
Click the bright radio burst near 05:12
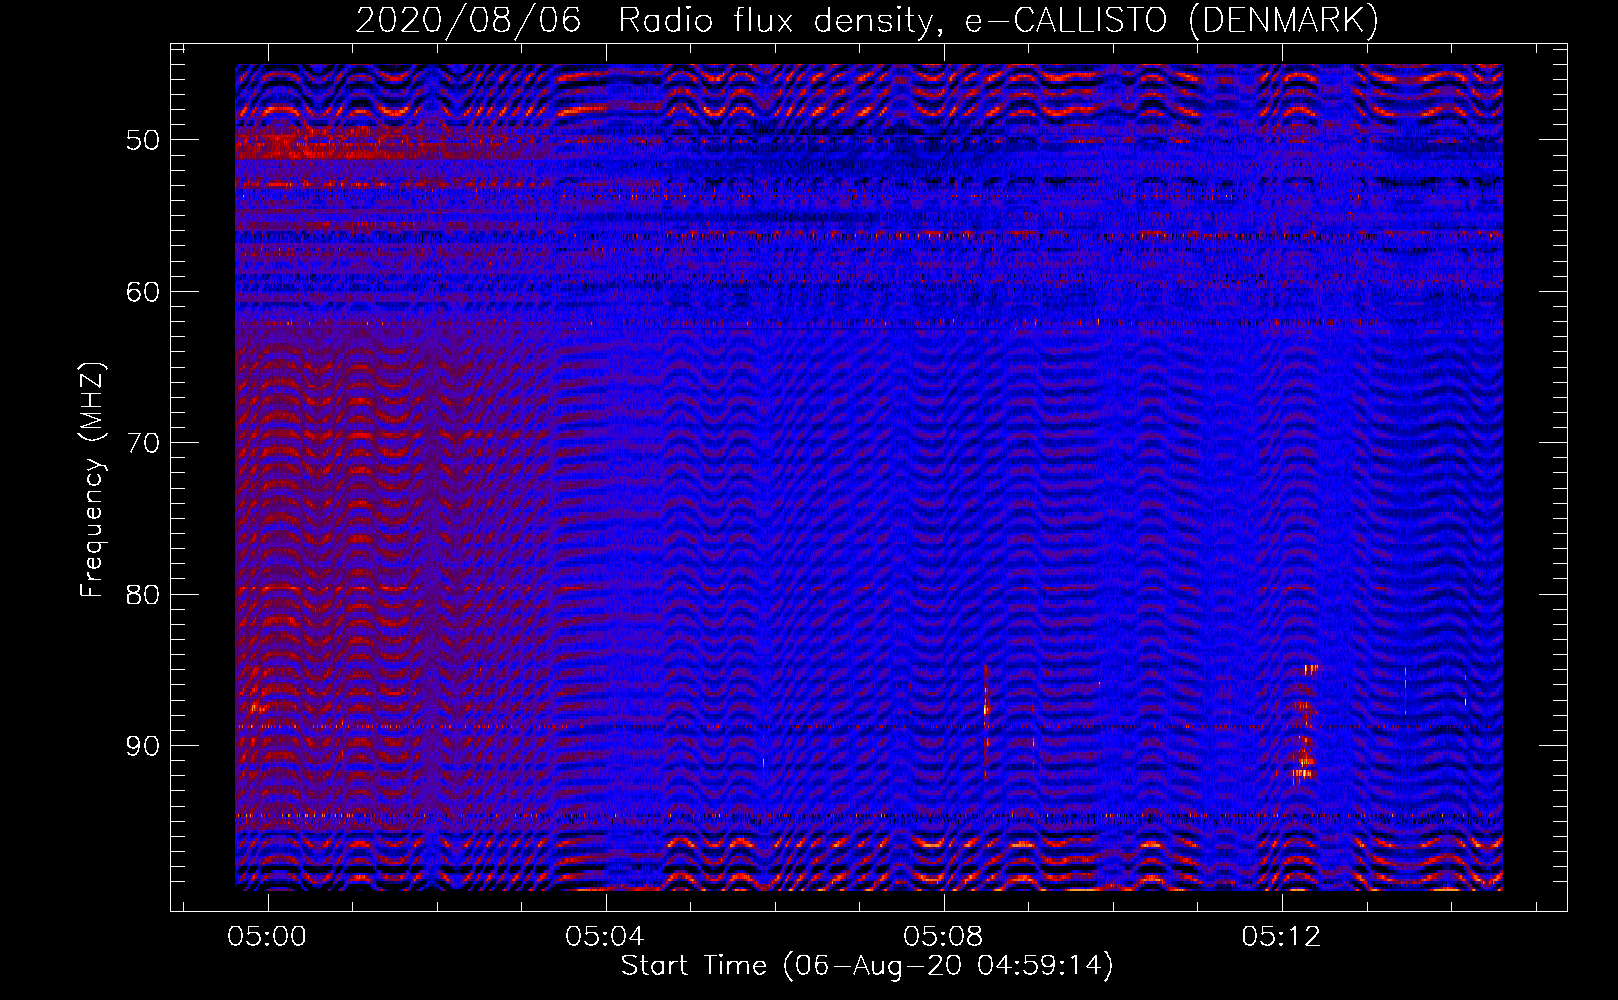[1303, 723]
